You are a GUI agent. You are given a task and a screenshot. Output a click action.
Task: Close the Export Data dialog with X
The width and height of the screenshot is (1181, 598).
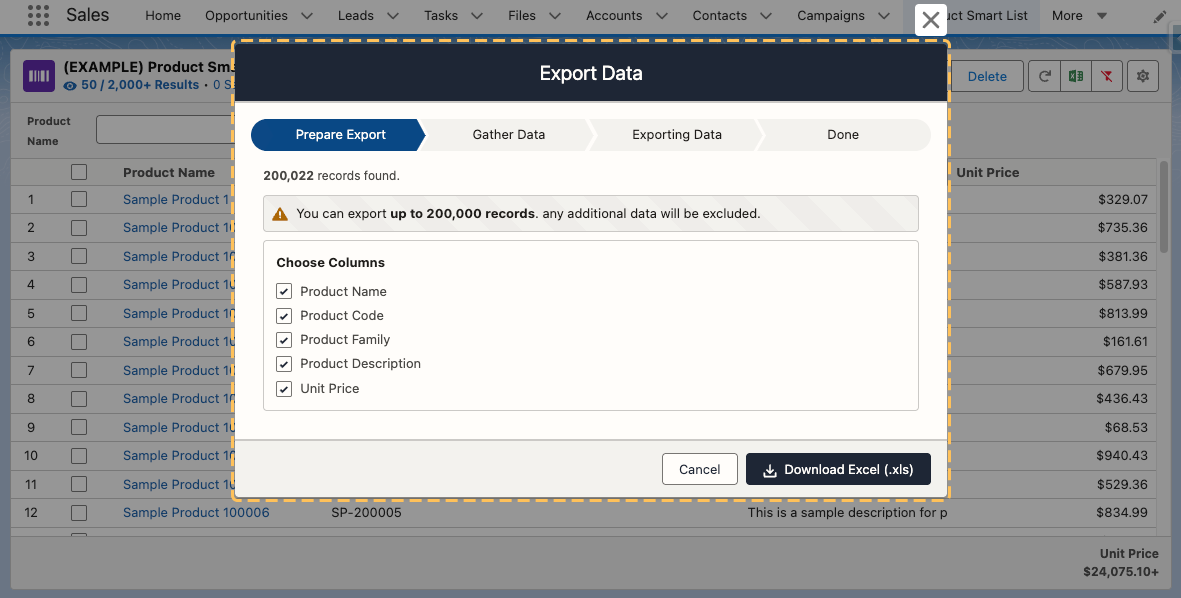[930, 20]
